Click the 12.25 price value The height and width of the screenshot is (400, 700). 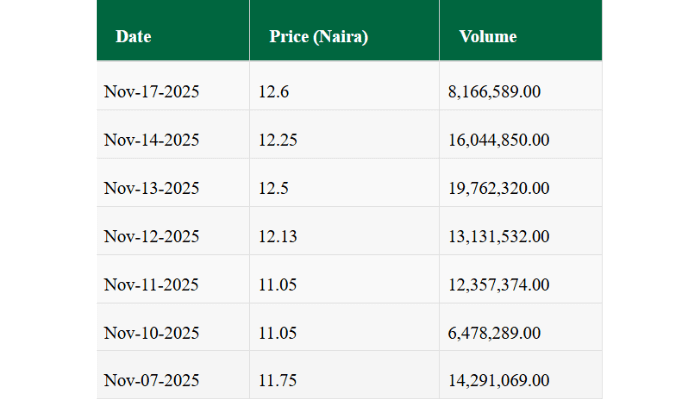pyautogui.click(x=277, y=140)
